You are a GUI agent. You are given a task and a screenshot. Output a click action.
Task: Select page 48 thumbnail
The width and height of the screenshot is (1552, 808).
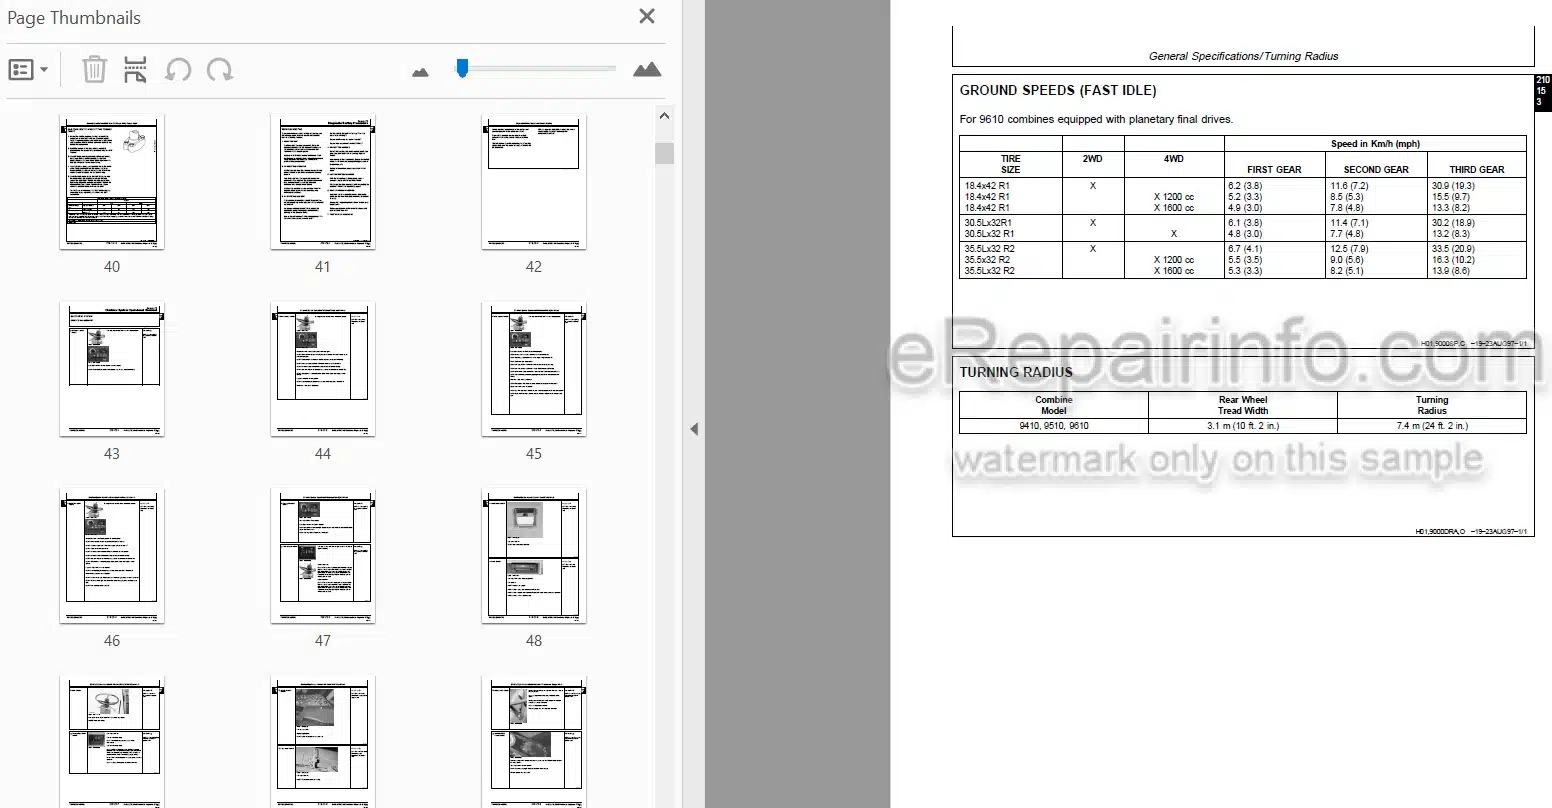pyautogui.click(x=534, y=557)
